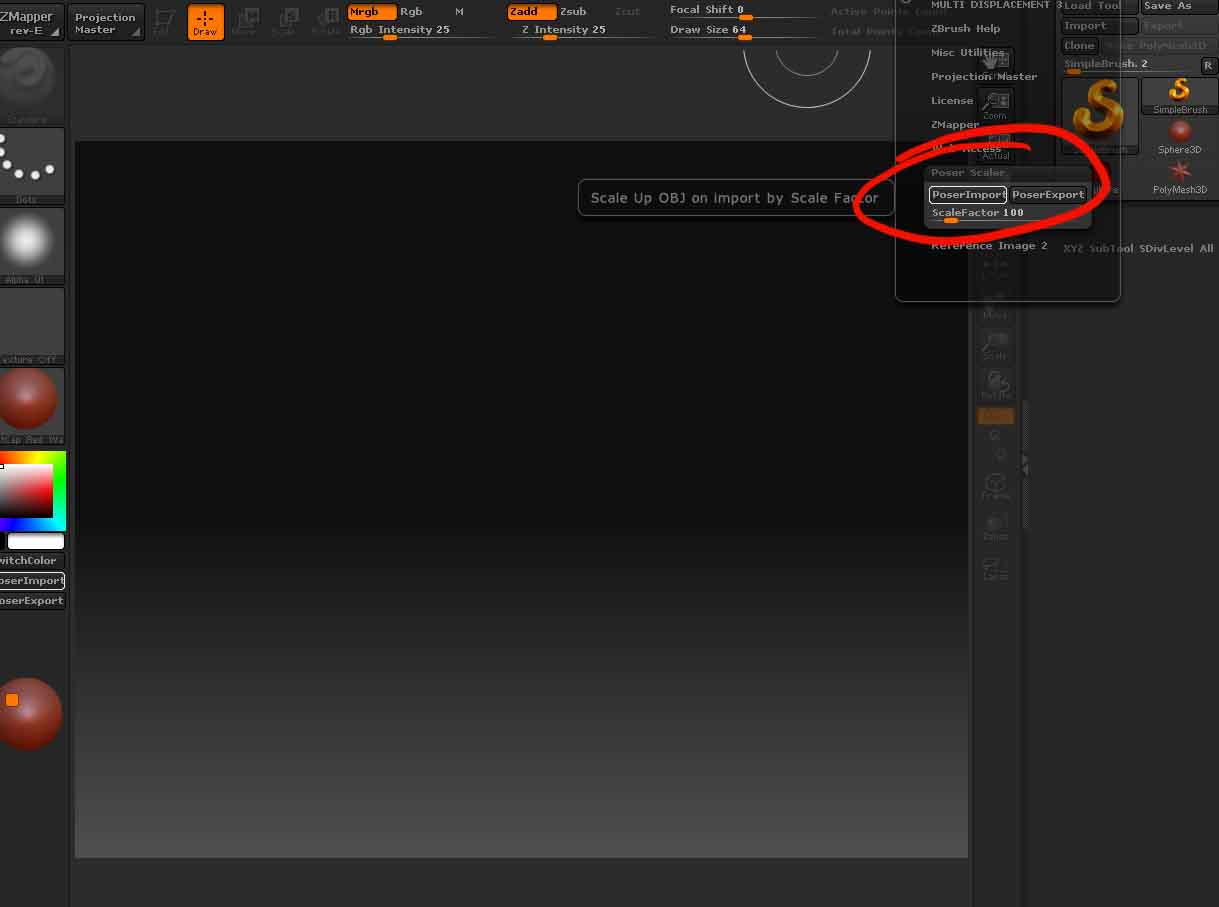
Task: Expand Projection Master in the plugin menu
Action: click(984, 76)
